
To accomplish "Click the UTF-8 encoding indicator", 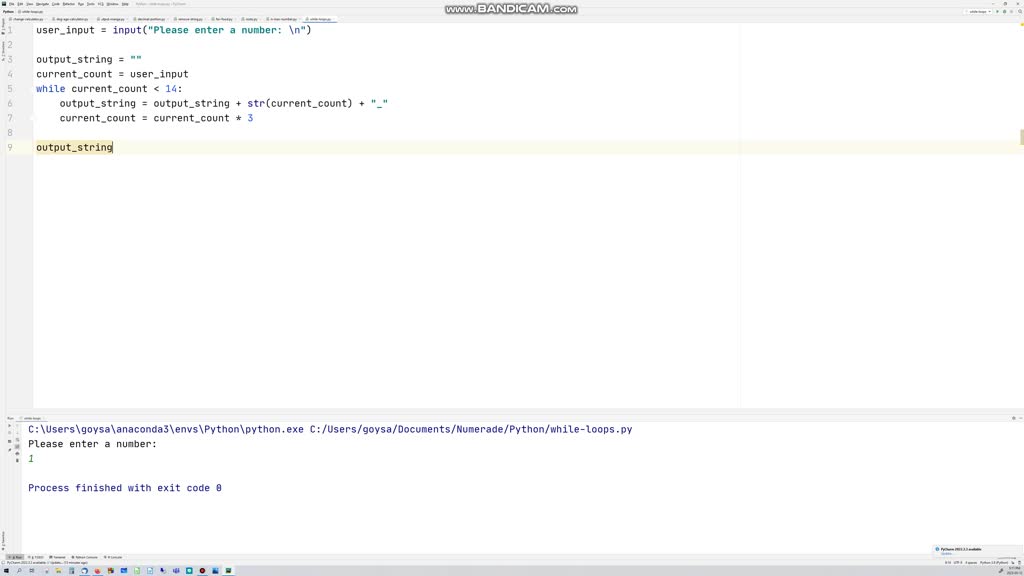I will click(960, 562).
